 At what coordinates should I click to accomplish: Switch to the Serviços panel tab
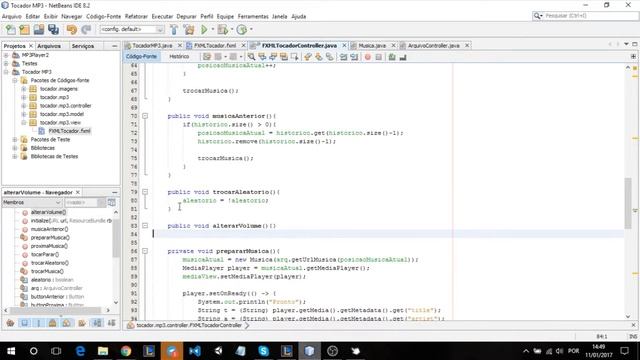click(83, 46)
